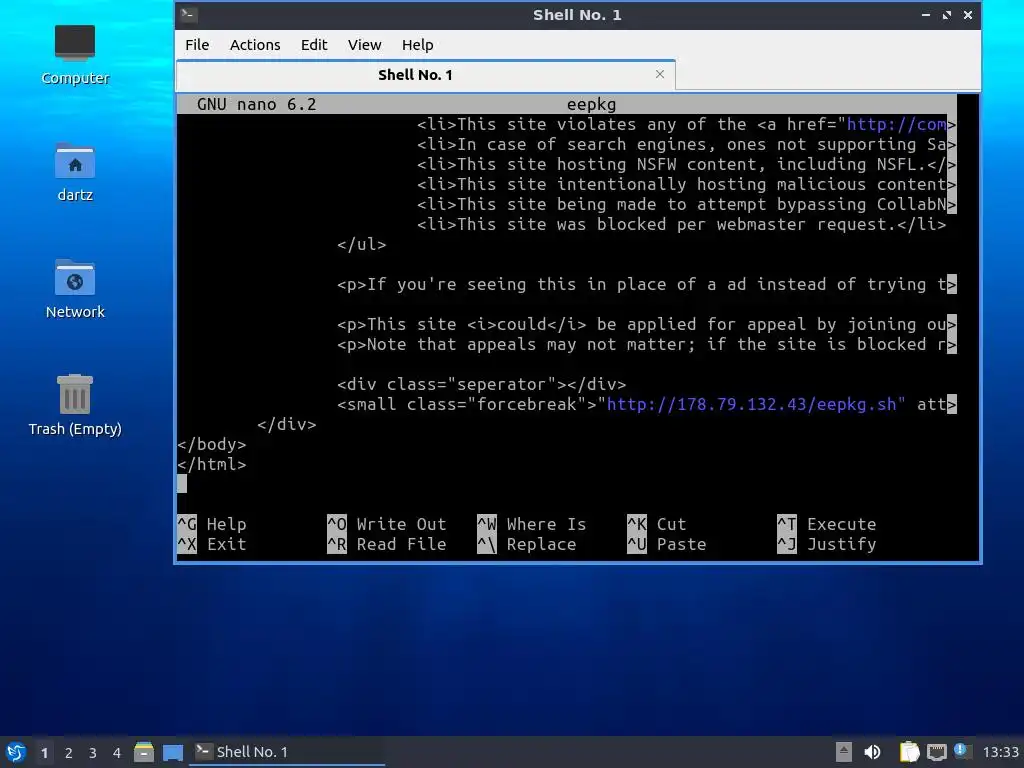The width and height of the screenshot is (1024, 768).
Task: Open the Help menu
Action: click(417, 44)
